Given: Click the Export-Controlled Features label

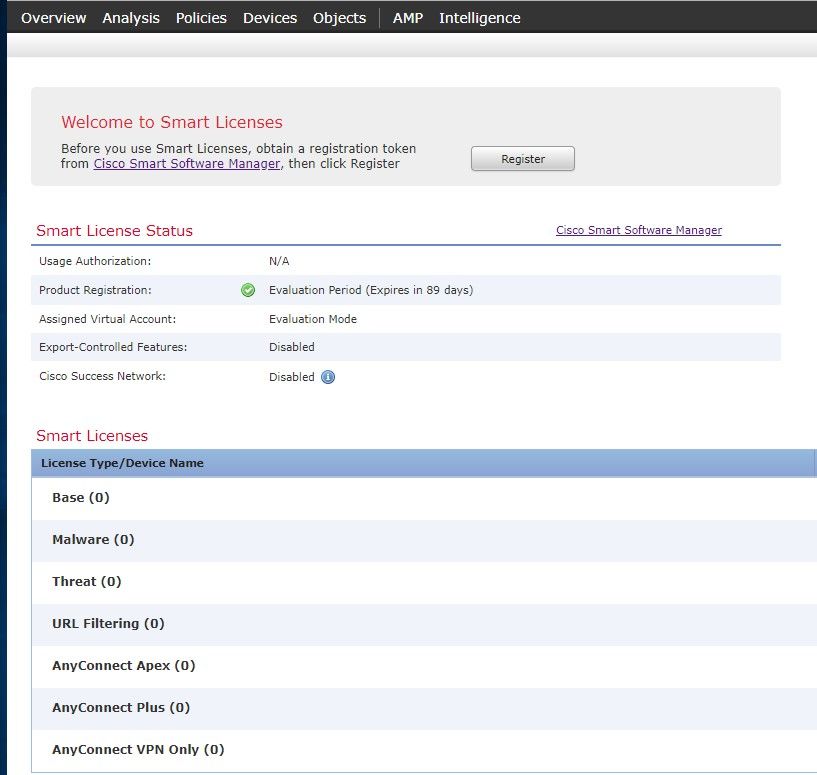Looking at the screenshot, I should 113,347.
